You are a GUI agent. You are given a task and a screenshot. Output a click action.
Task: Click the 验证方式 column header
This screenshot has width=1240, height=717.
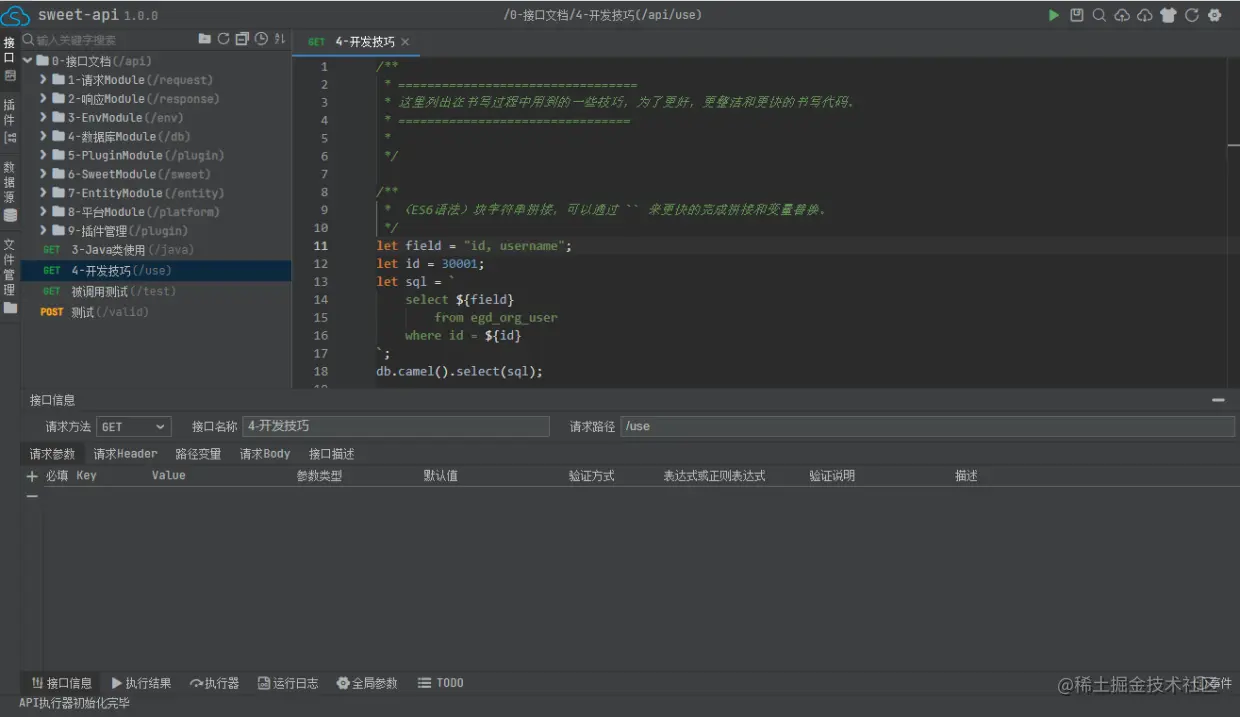(592, 476)
